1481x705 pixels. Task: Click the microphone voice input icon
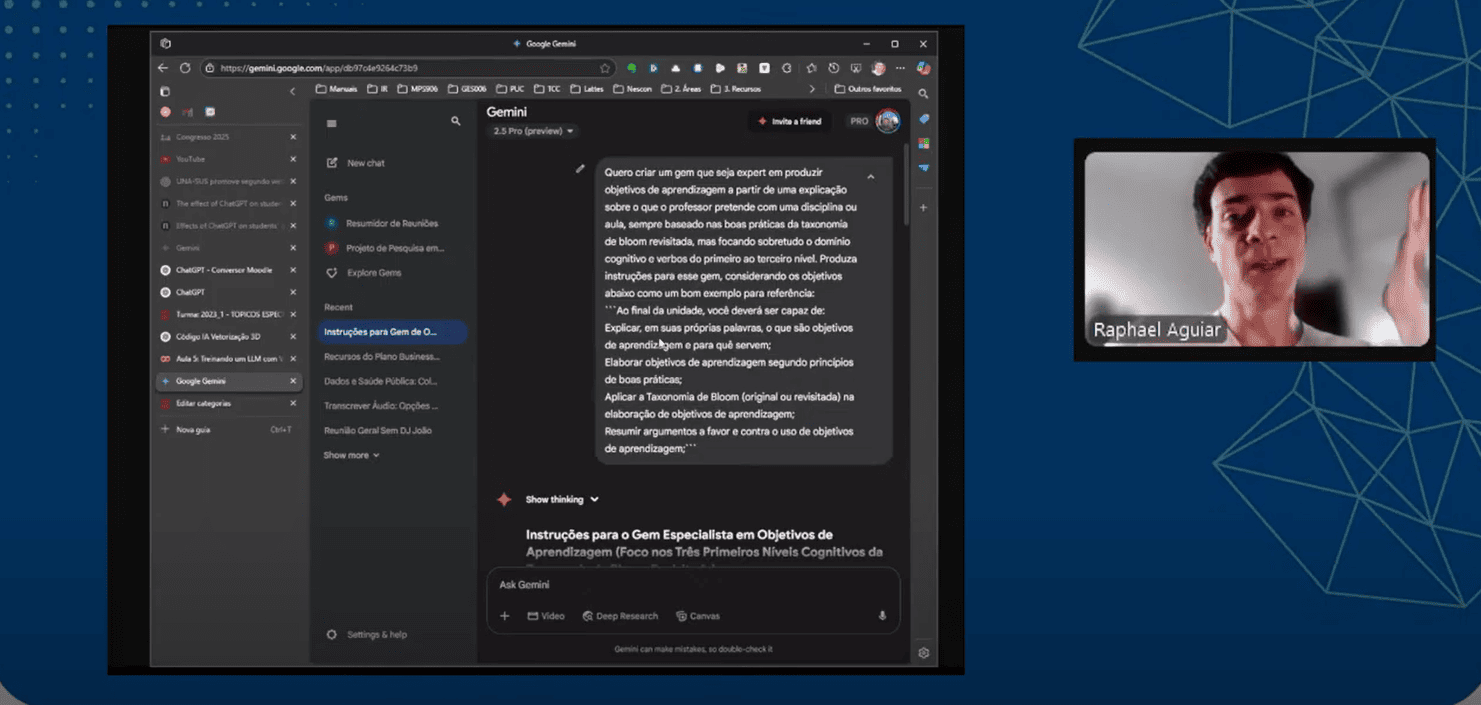tap(882, 616)
